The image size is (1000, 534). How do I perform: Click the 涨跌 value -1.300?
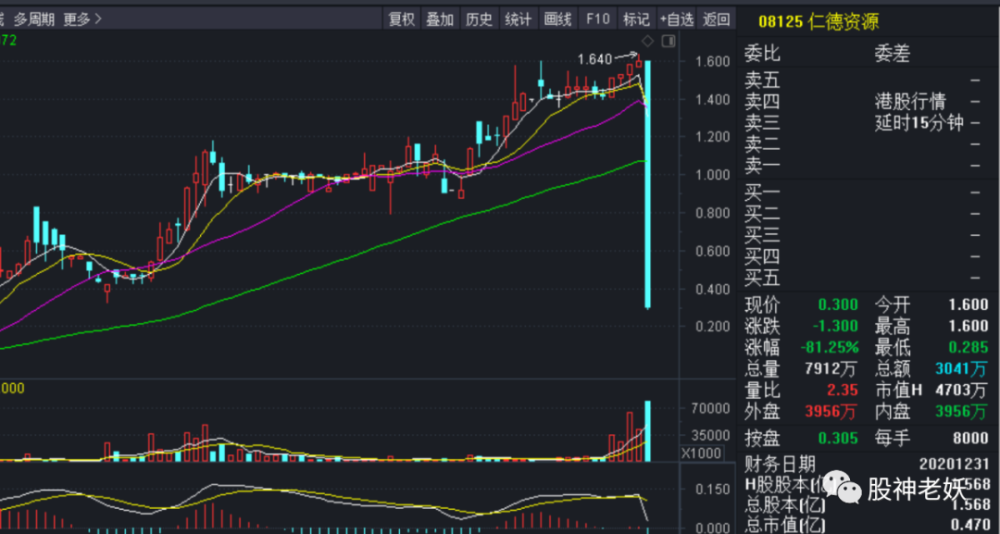point(835,326)
